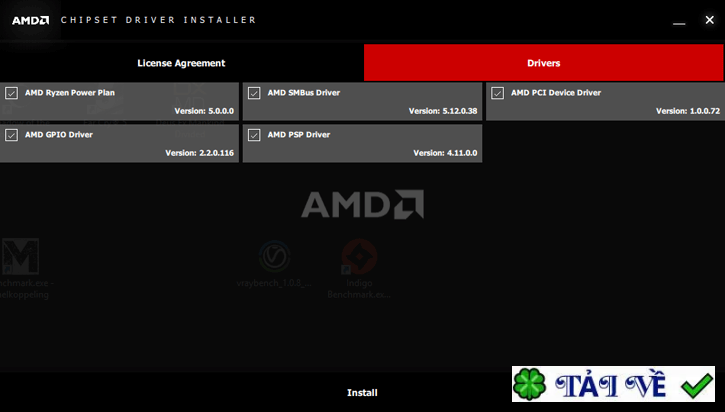Toggle the AMD SMBus Driver checkbox
Viewport: 725px width, 412px height.
tap(254, 93)
